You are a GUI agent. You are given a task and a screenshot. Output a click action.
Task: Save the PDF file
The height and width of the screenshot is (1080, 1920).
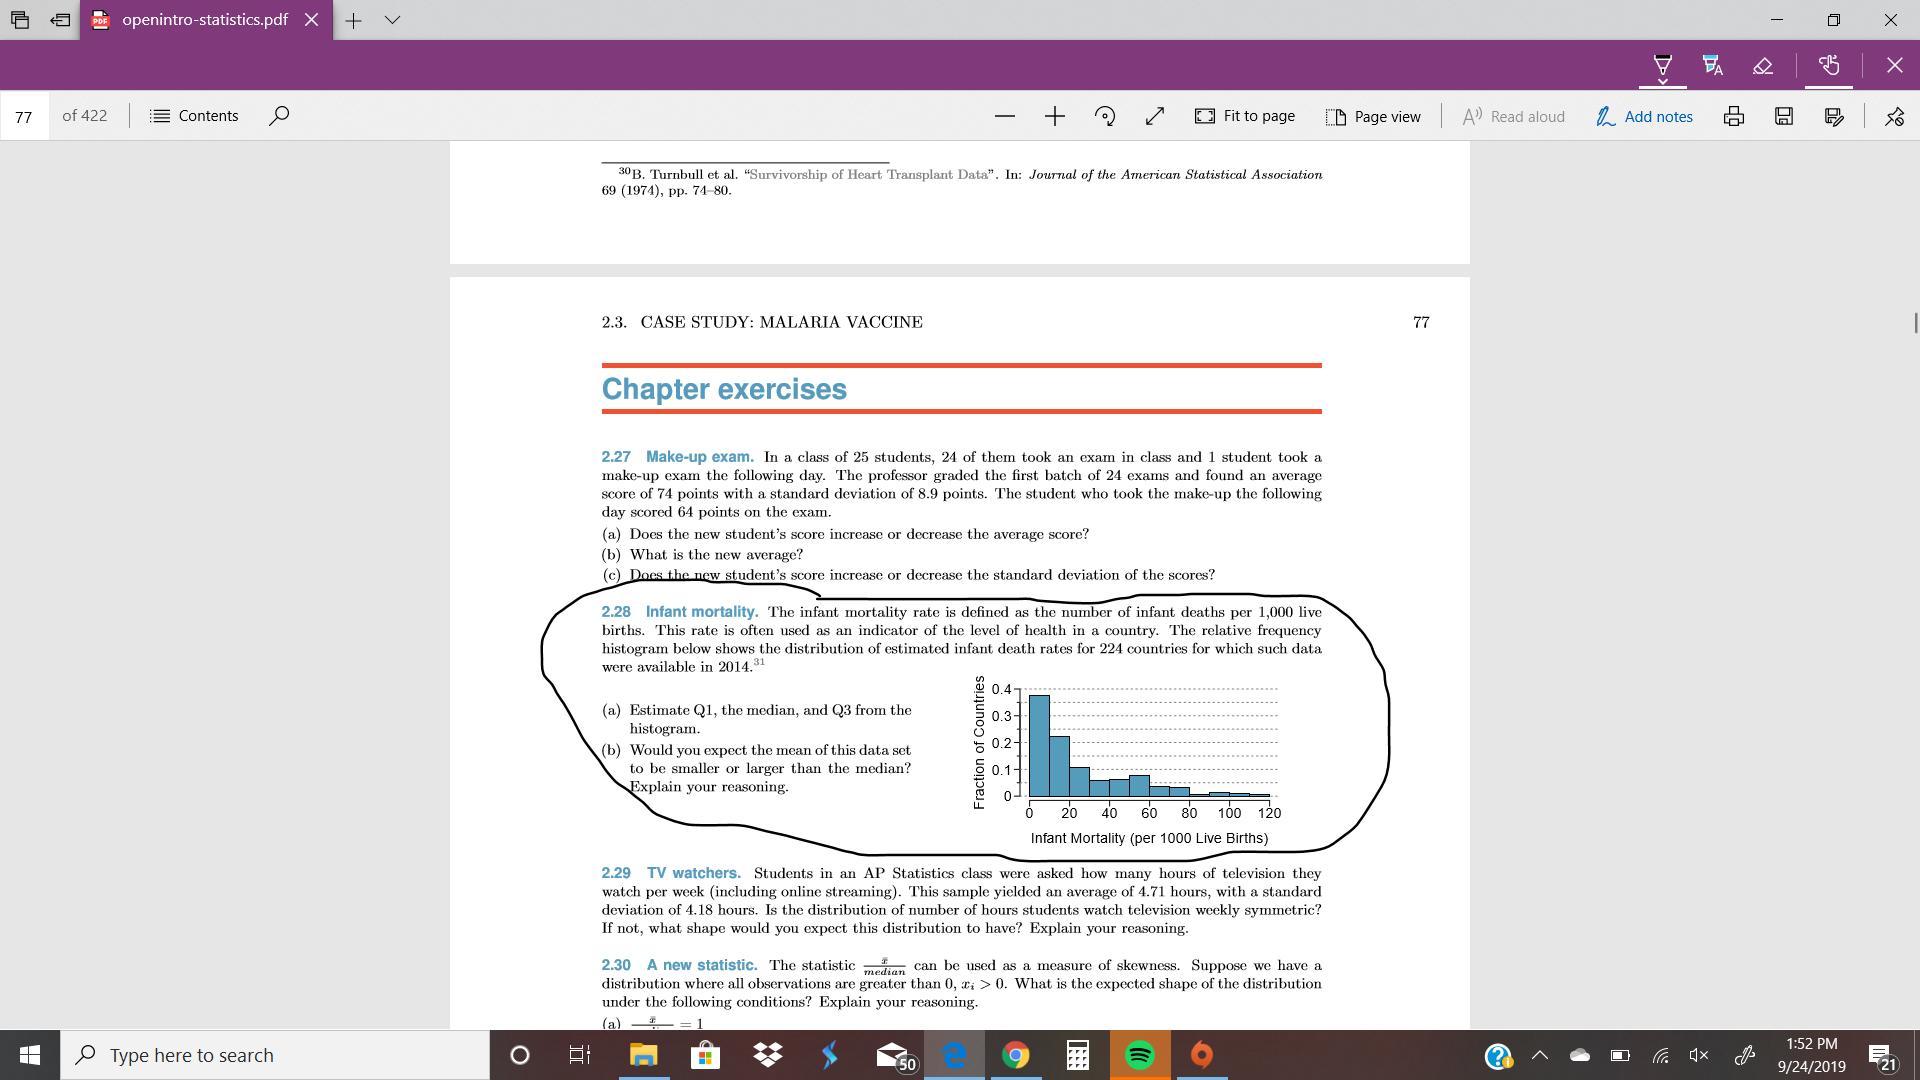pos(1784,116)
